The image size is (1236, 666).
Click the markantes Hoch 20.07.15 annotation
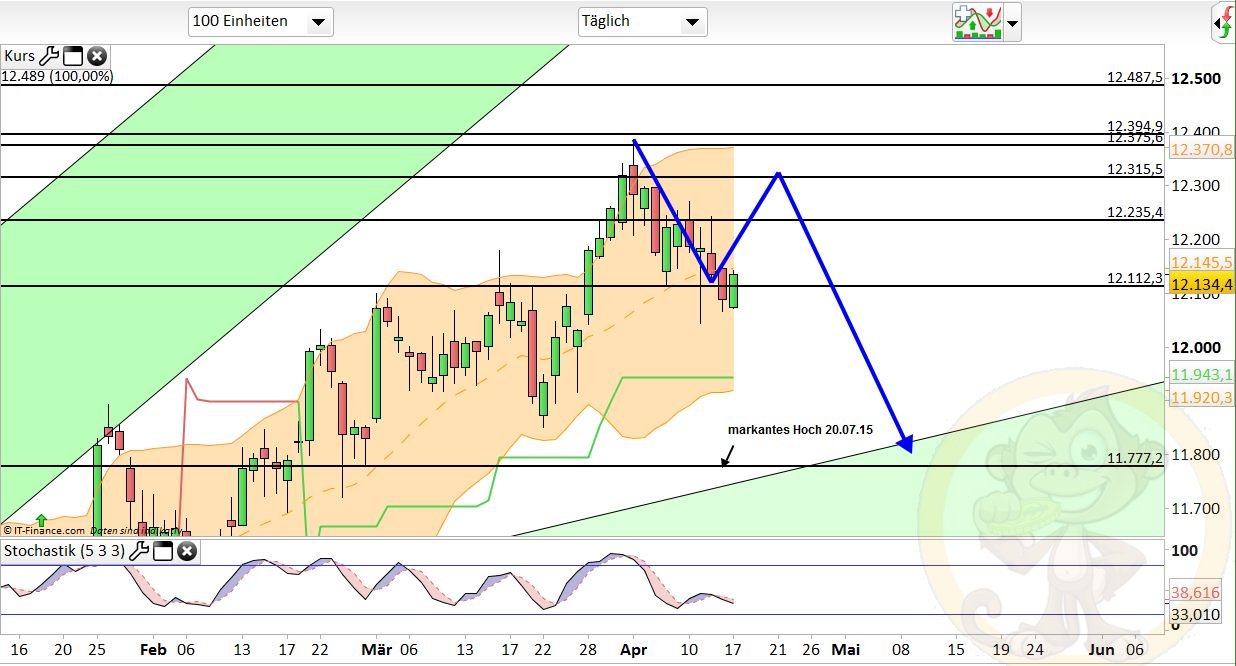coord(801,430)
